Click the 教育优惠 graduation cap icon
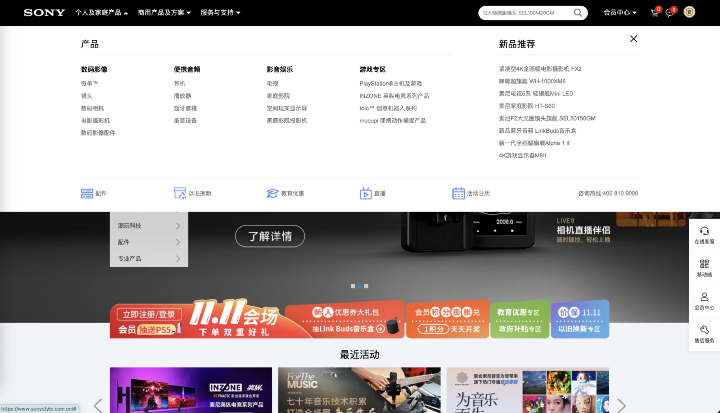720x413 pixels. click(x=273, y=193)
